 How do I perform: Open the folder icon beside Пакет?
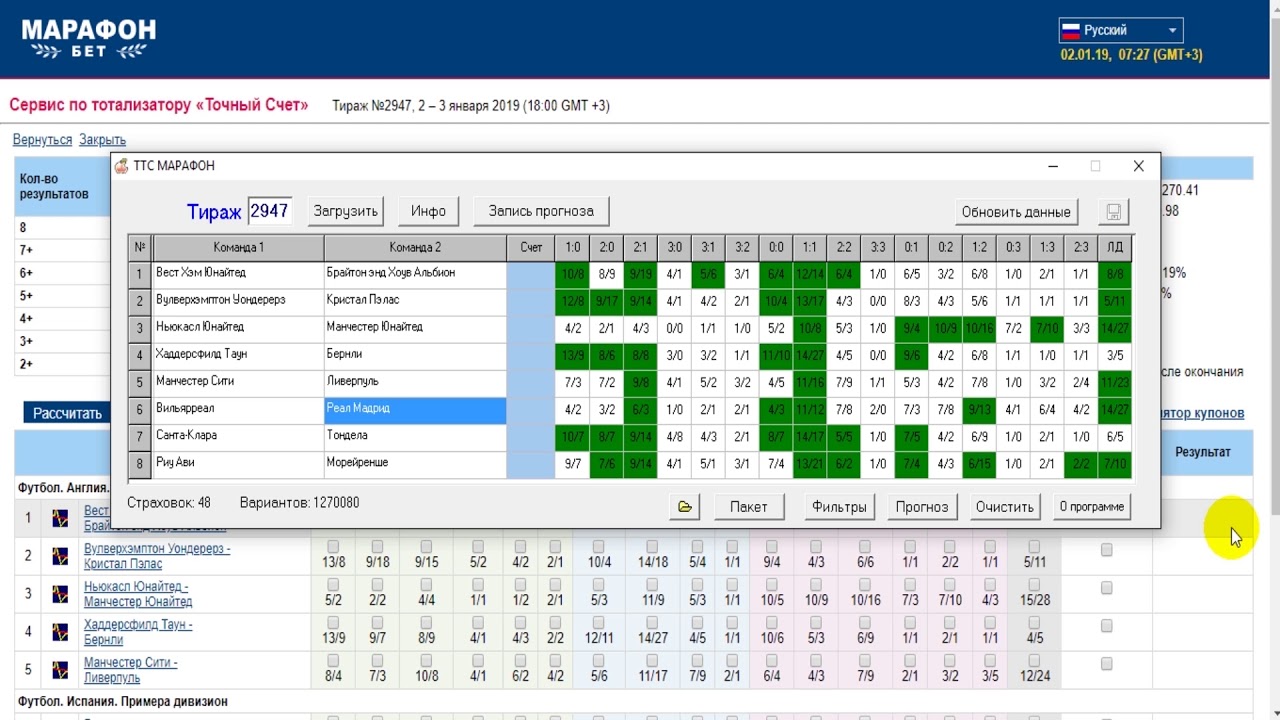point(685,507)
